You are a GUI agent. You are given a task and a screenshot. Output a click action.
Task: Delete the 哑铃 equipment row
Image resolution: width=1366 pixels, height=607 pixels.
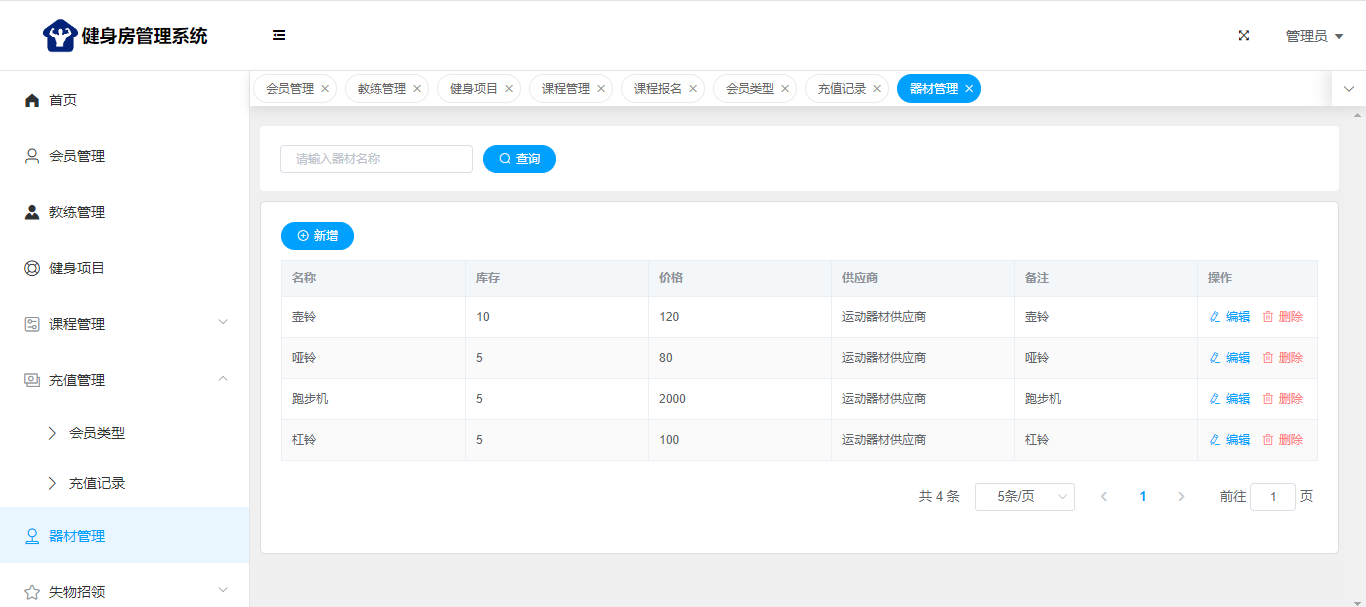point(1282,357)
